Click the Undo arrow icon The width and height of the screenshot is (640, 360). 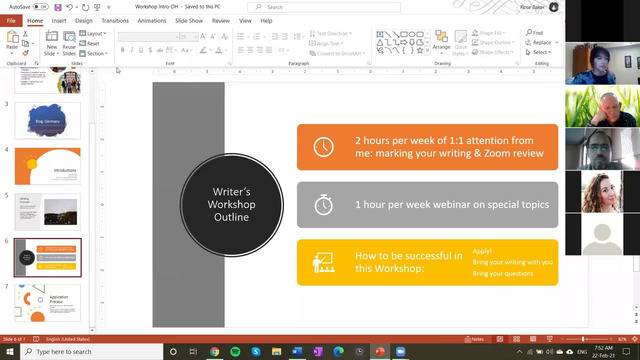coord(70,7)
